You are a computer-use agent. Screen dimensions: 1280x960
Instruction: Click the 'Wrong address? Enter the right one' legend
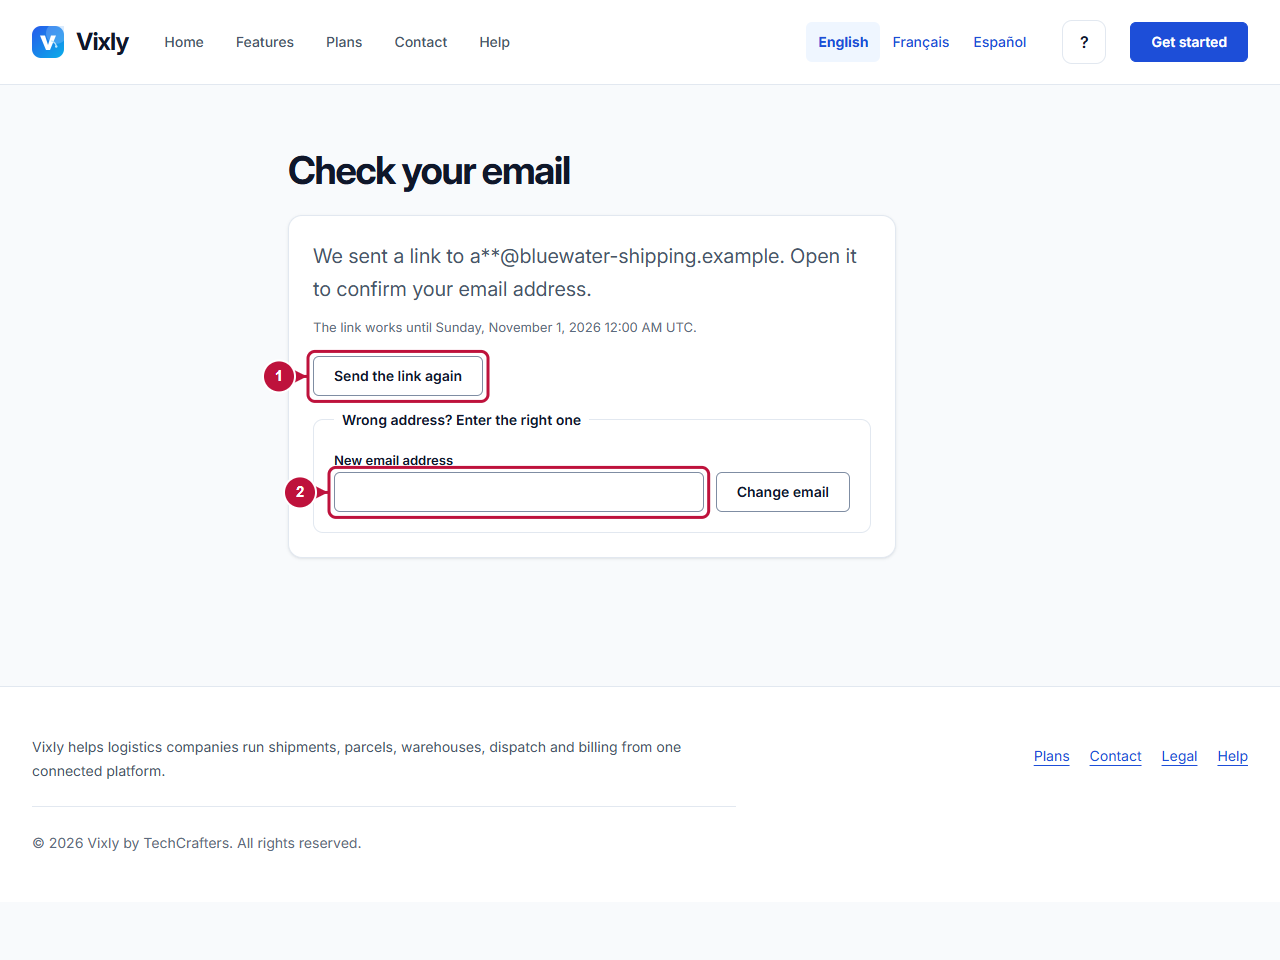coord(461,420)
